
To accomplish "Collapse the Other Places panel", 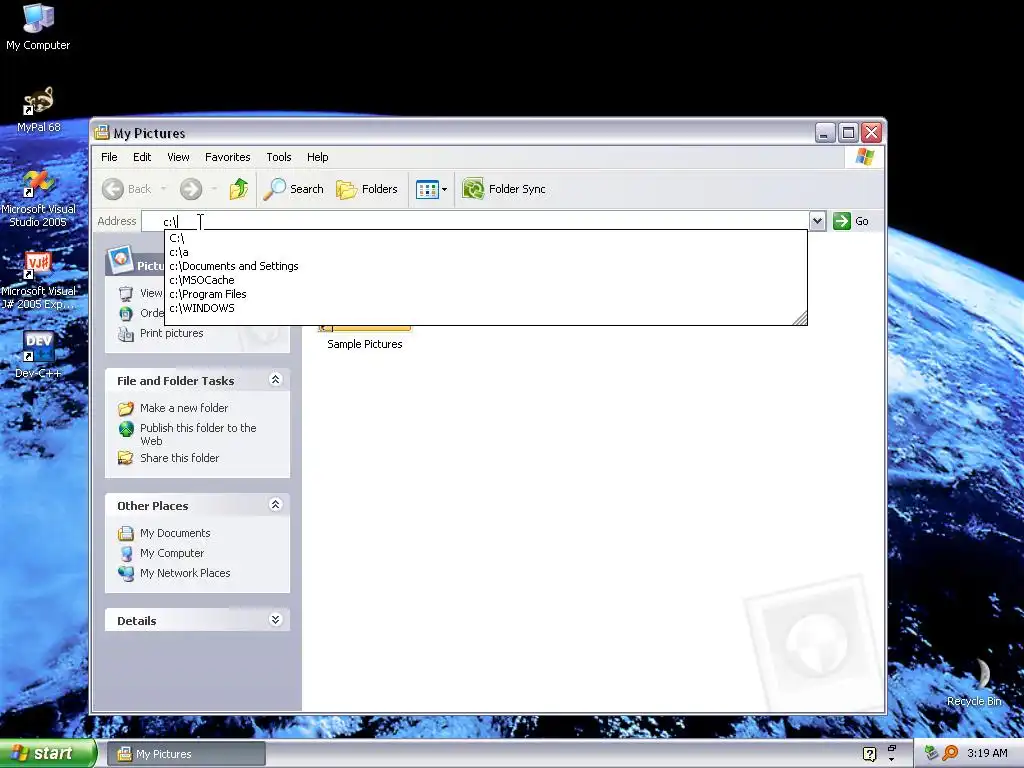I will (x=276, y=505).
